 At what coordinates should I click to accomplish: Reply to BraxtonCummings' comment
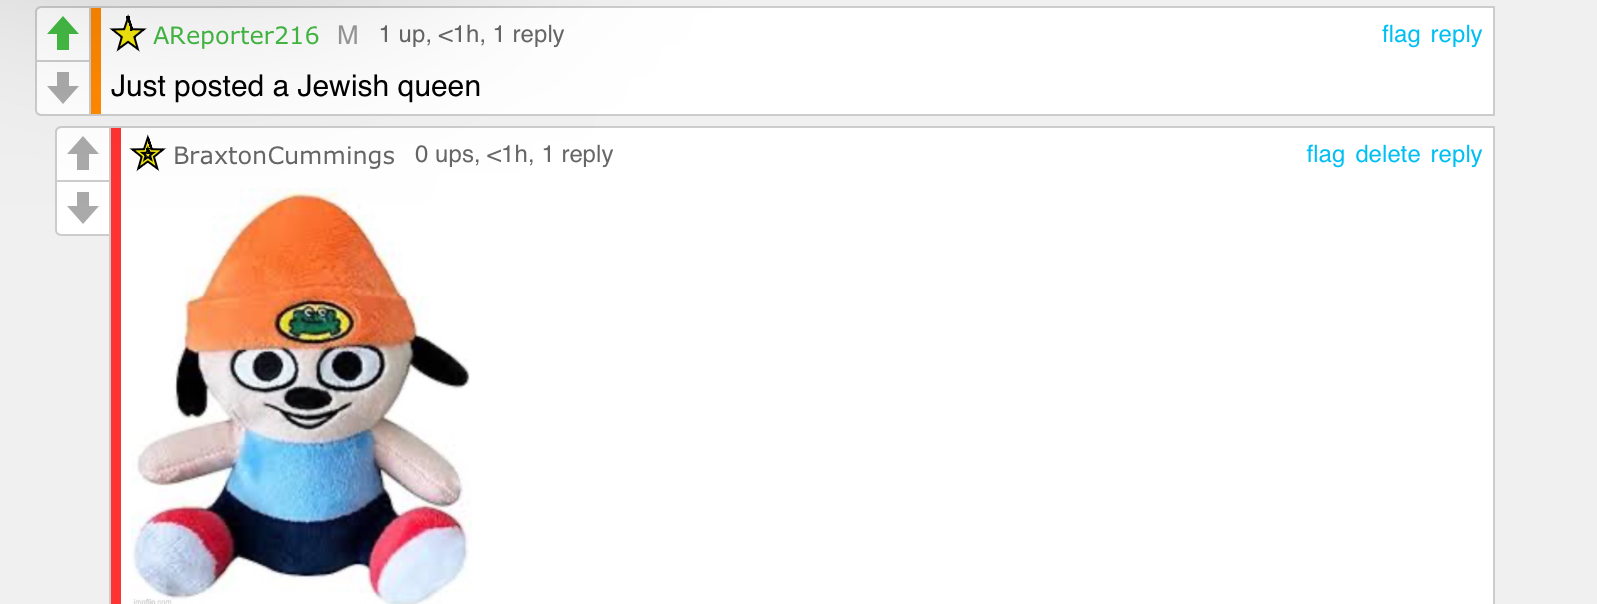(1456, 155)
